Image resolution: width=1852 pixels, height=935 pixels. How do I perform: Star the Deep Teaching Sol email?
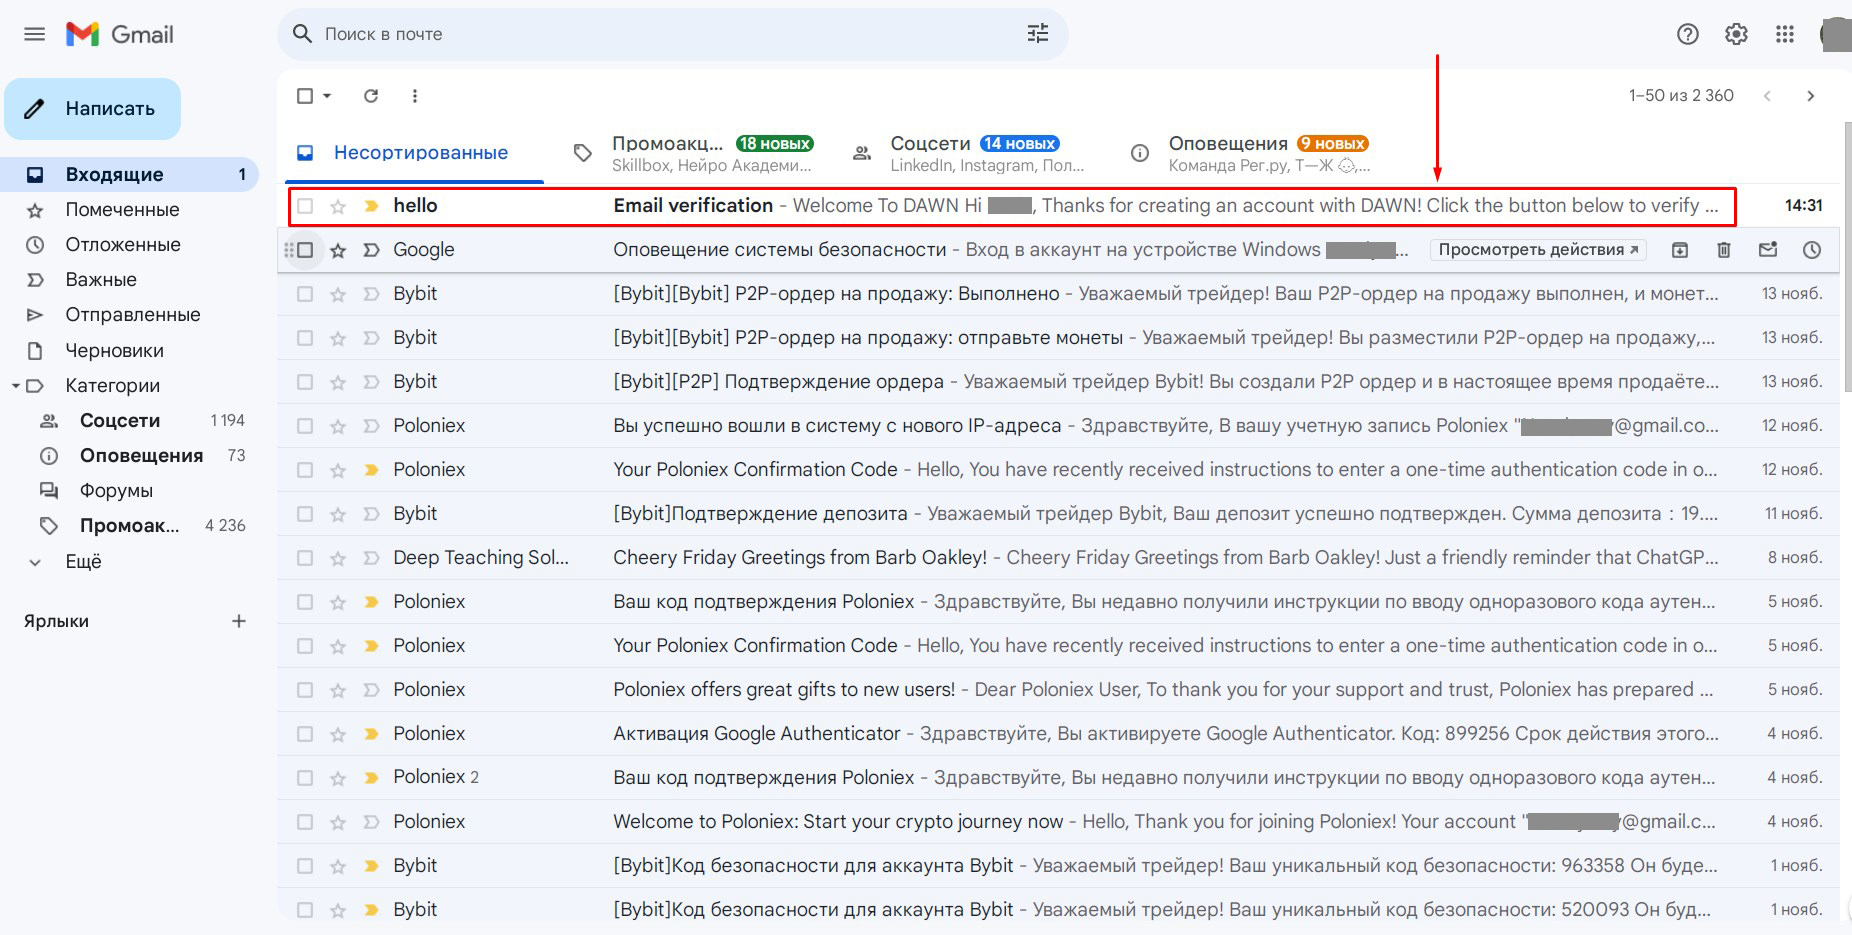[x=338, y=558]
